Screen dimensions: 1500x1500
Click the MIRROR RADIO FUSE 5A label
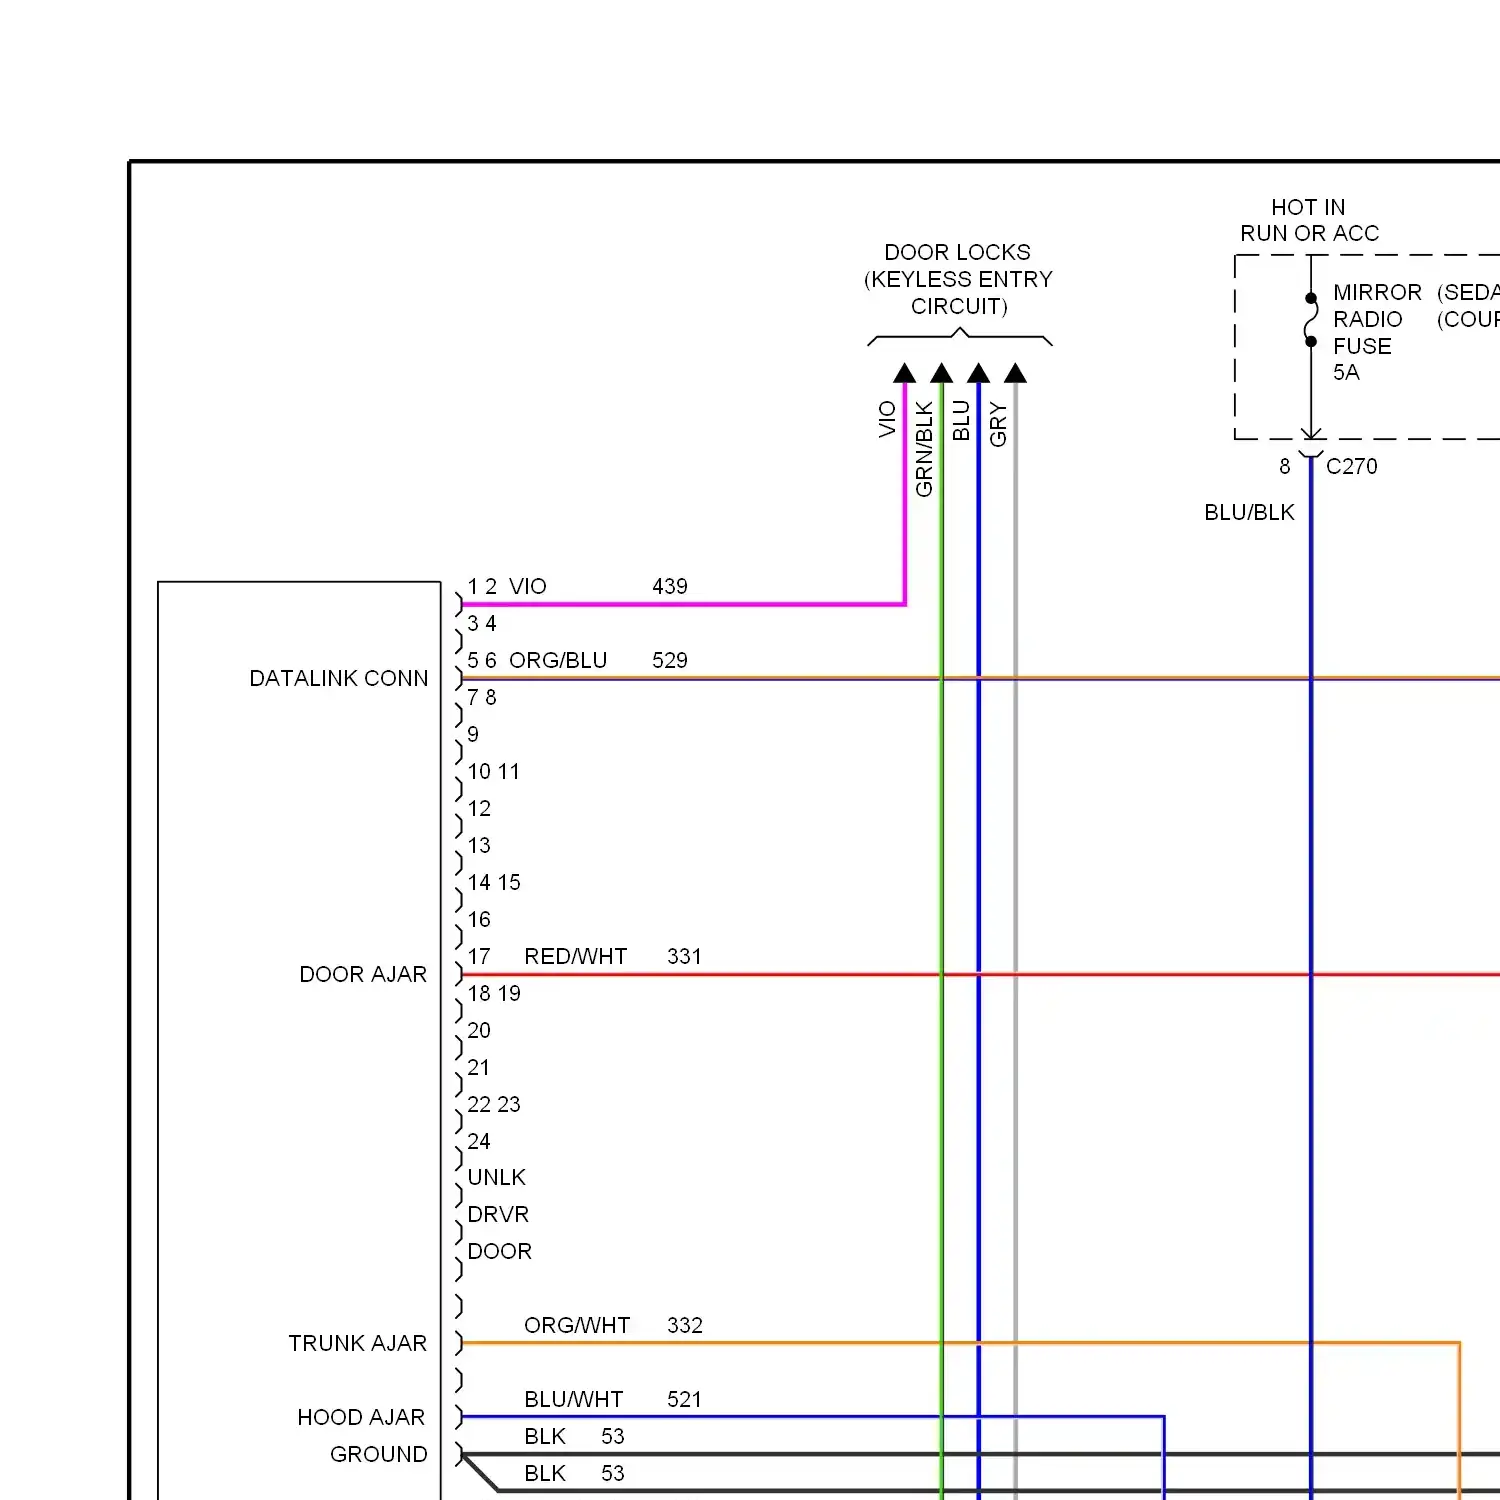tap(1377, 332)
